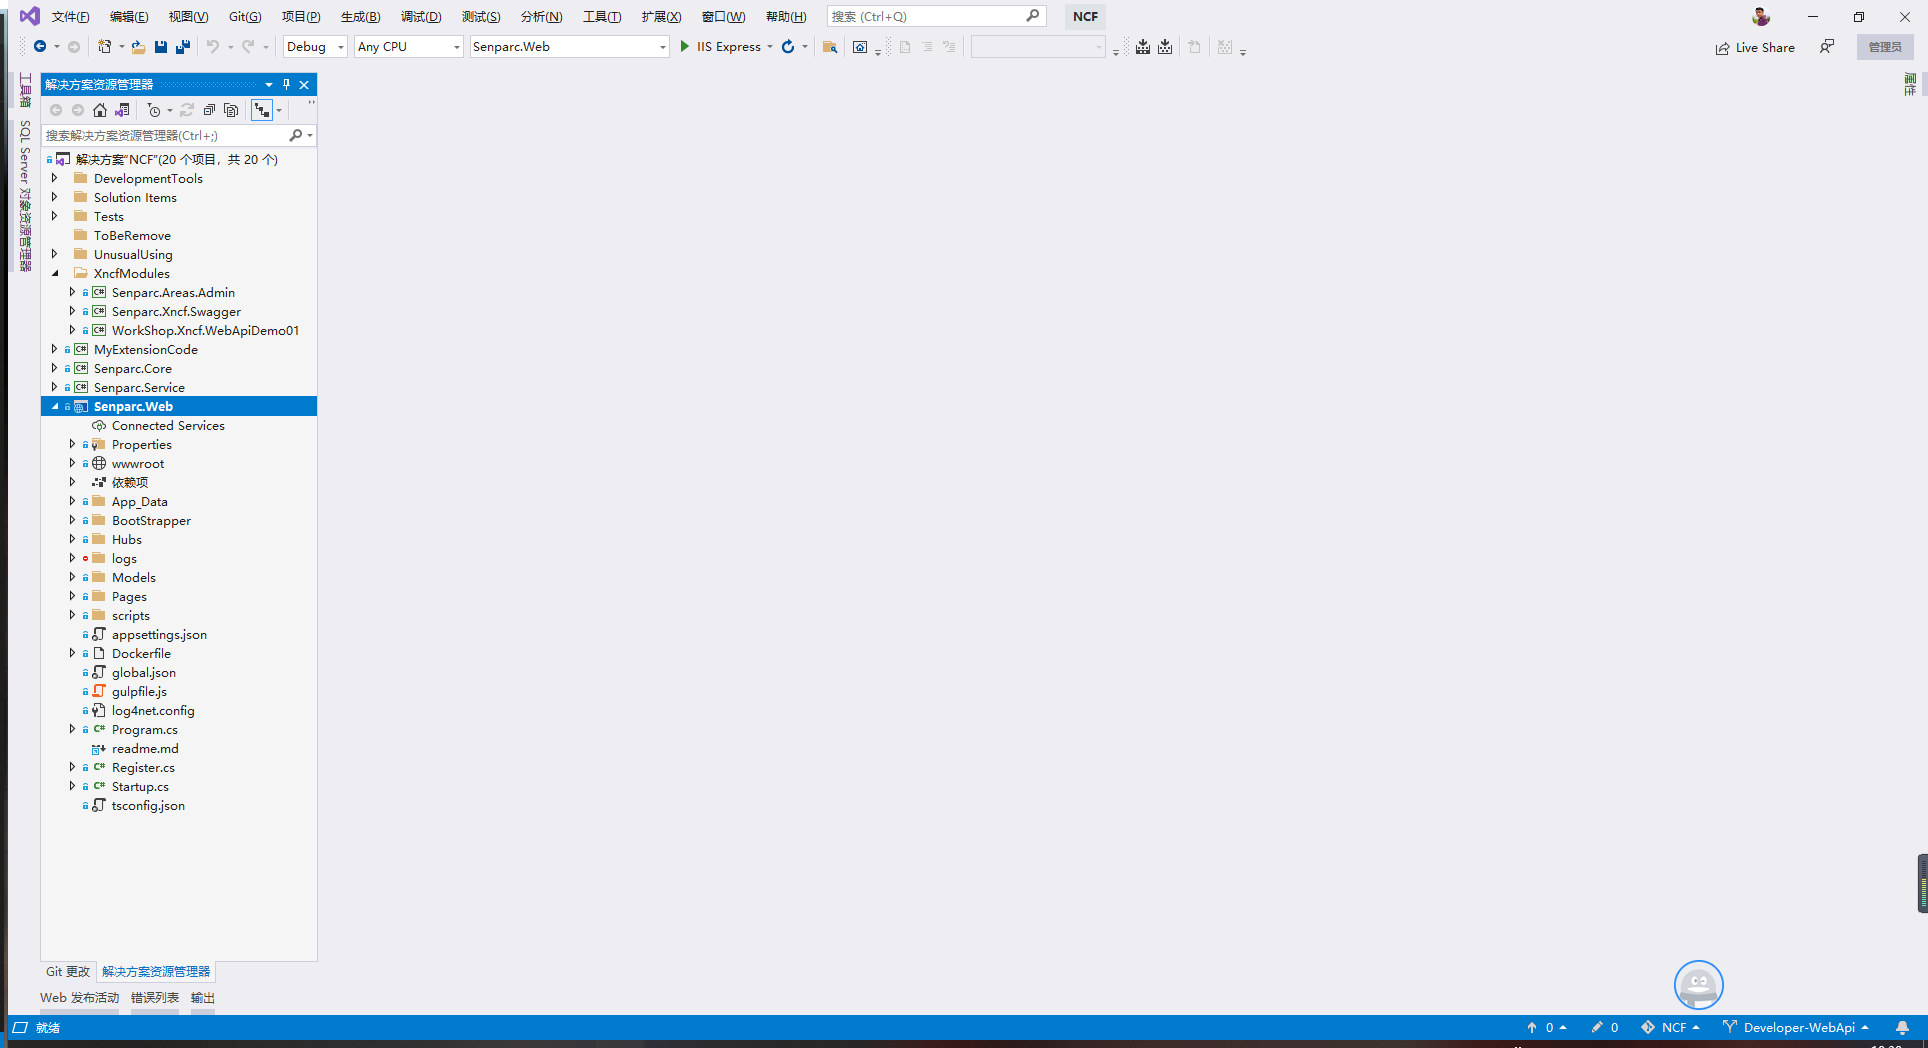This screenshot has width=1928, height=1048.
Task: Toggle the auto-hide pin on Solution Explorer panel
Action: click(x=286, y=84)
